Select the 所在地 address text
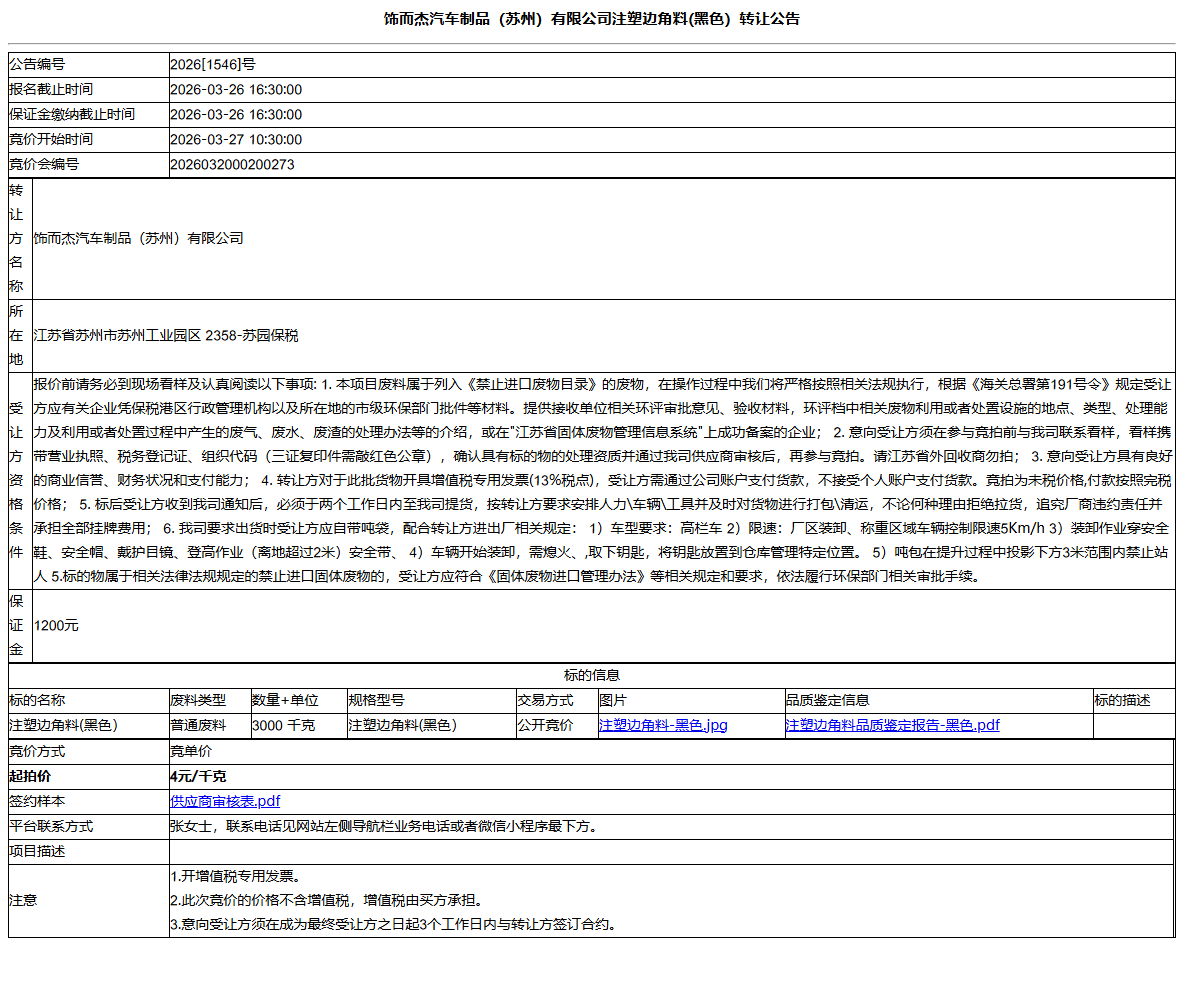Image resolution: width=1184 pixels, height=1005 pixels. (160, 335)
